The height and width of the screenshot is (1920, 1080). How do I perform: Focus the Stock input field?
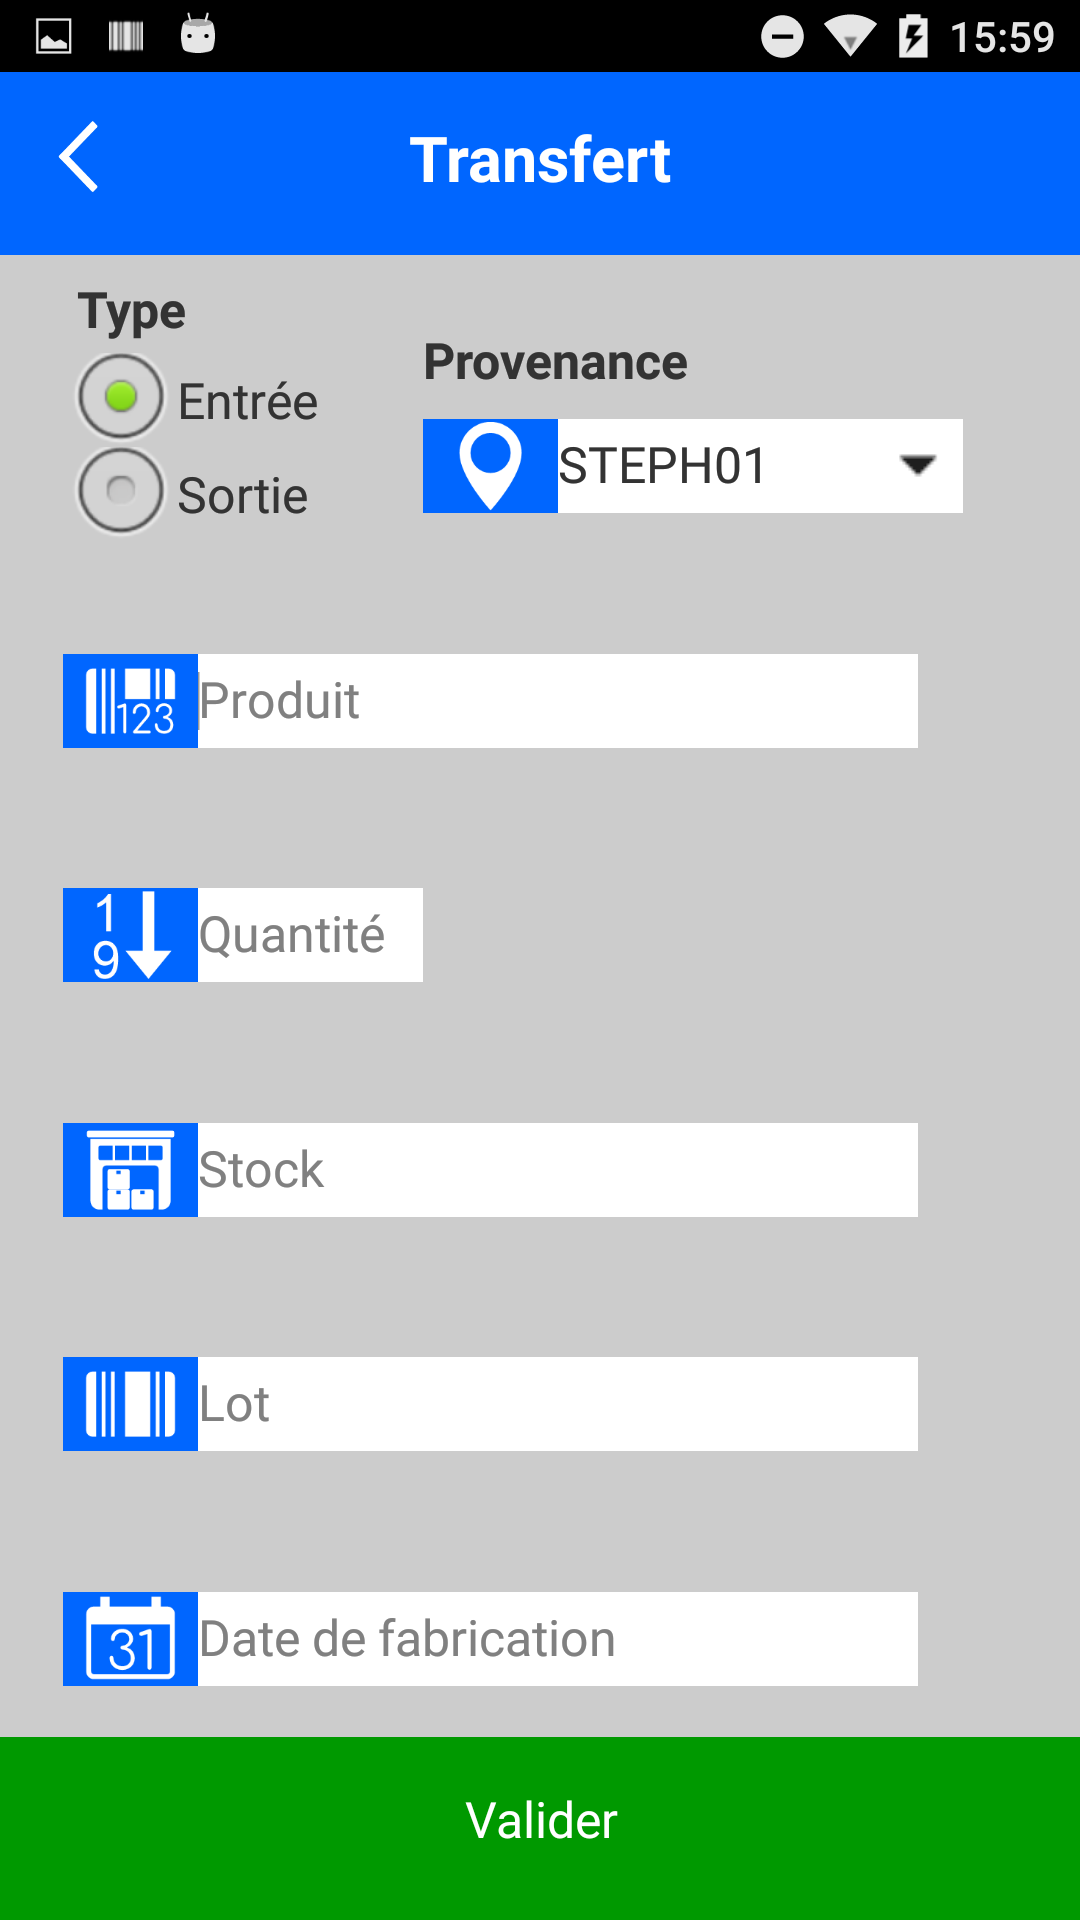click(x=557, y=1170)
